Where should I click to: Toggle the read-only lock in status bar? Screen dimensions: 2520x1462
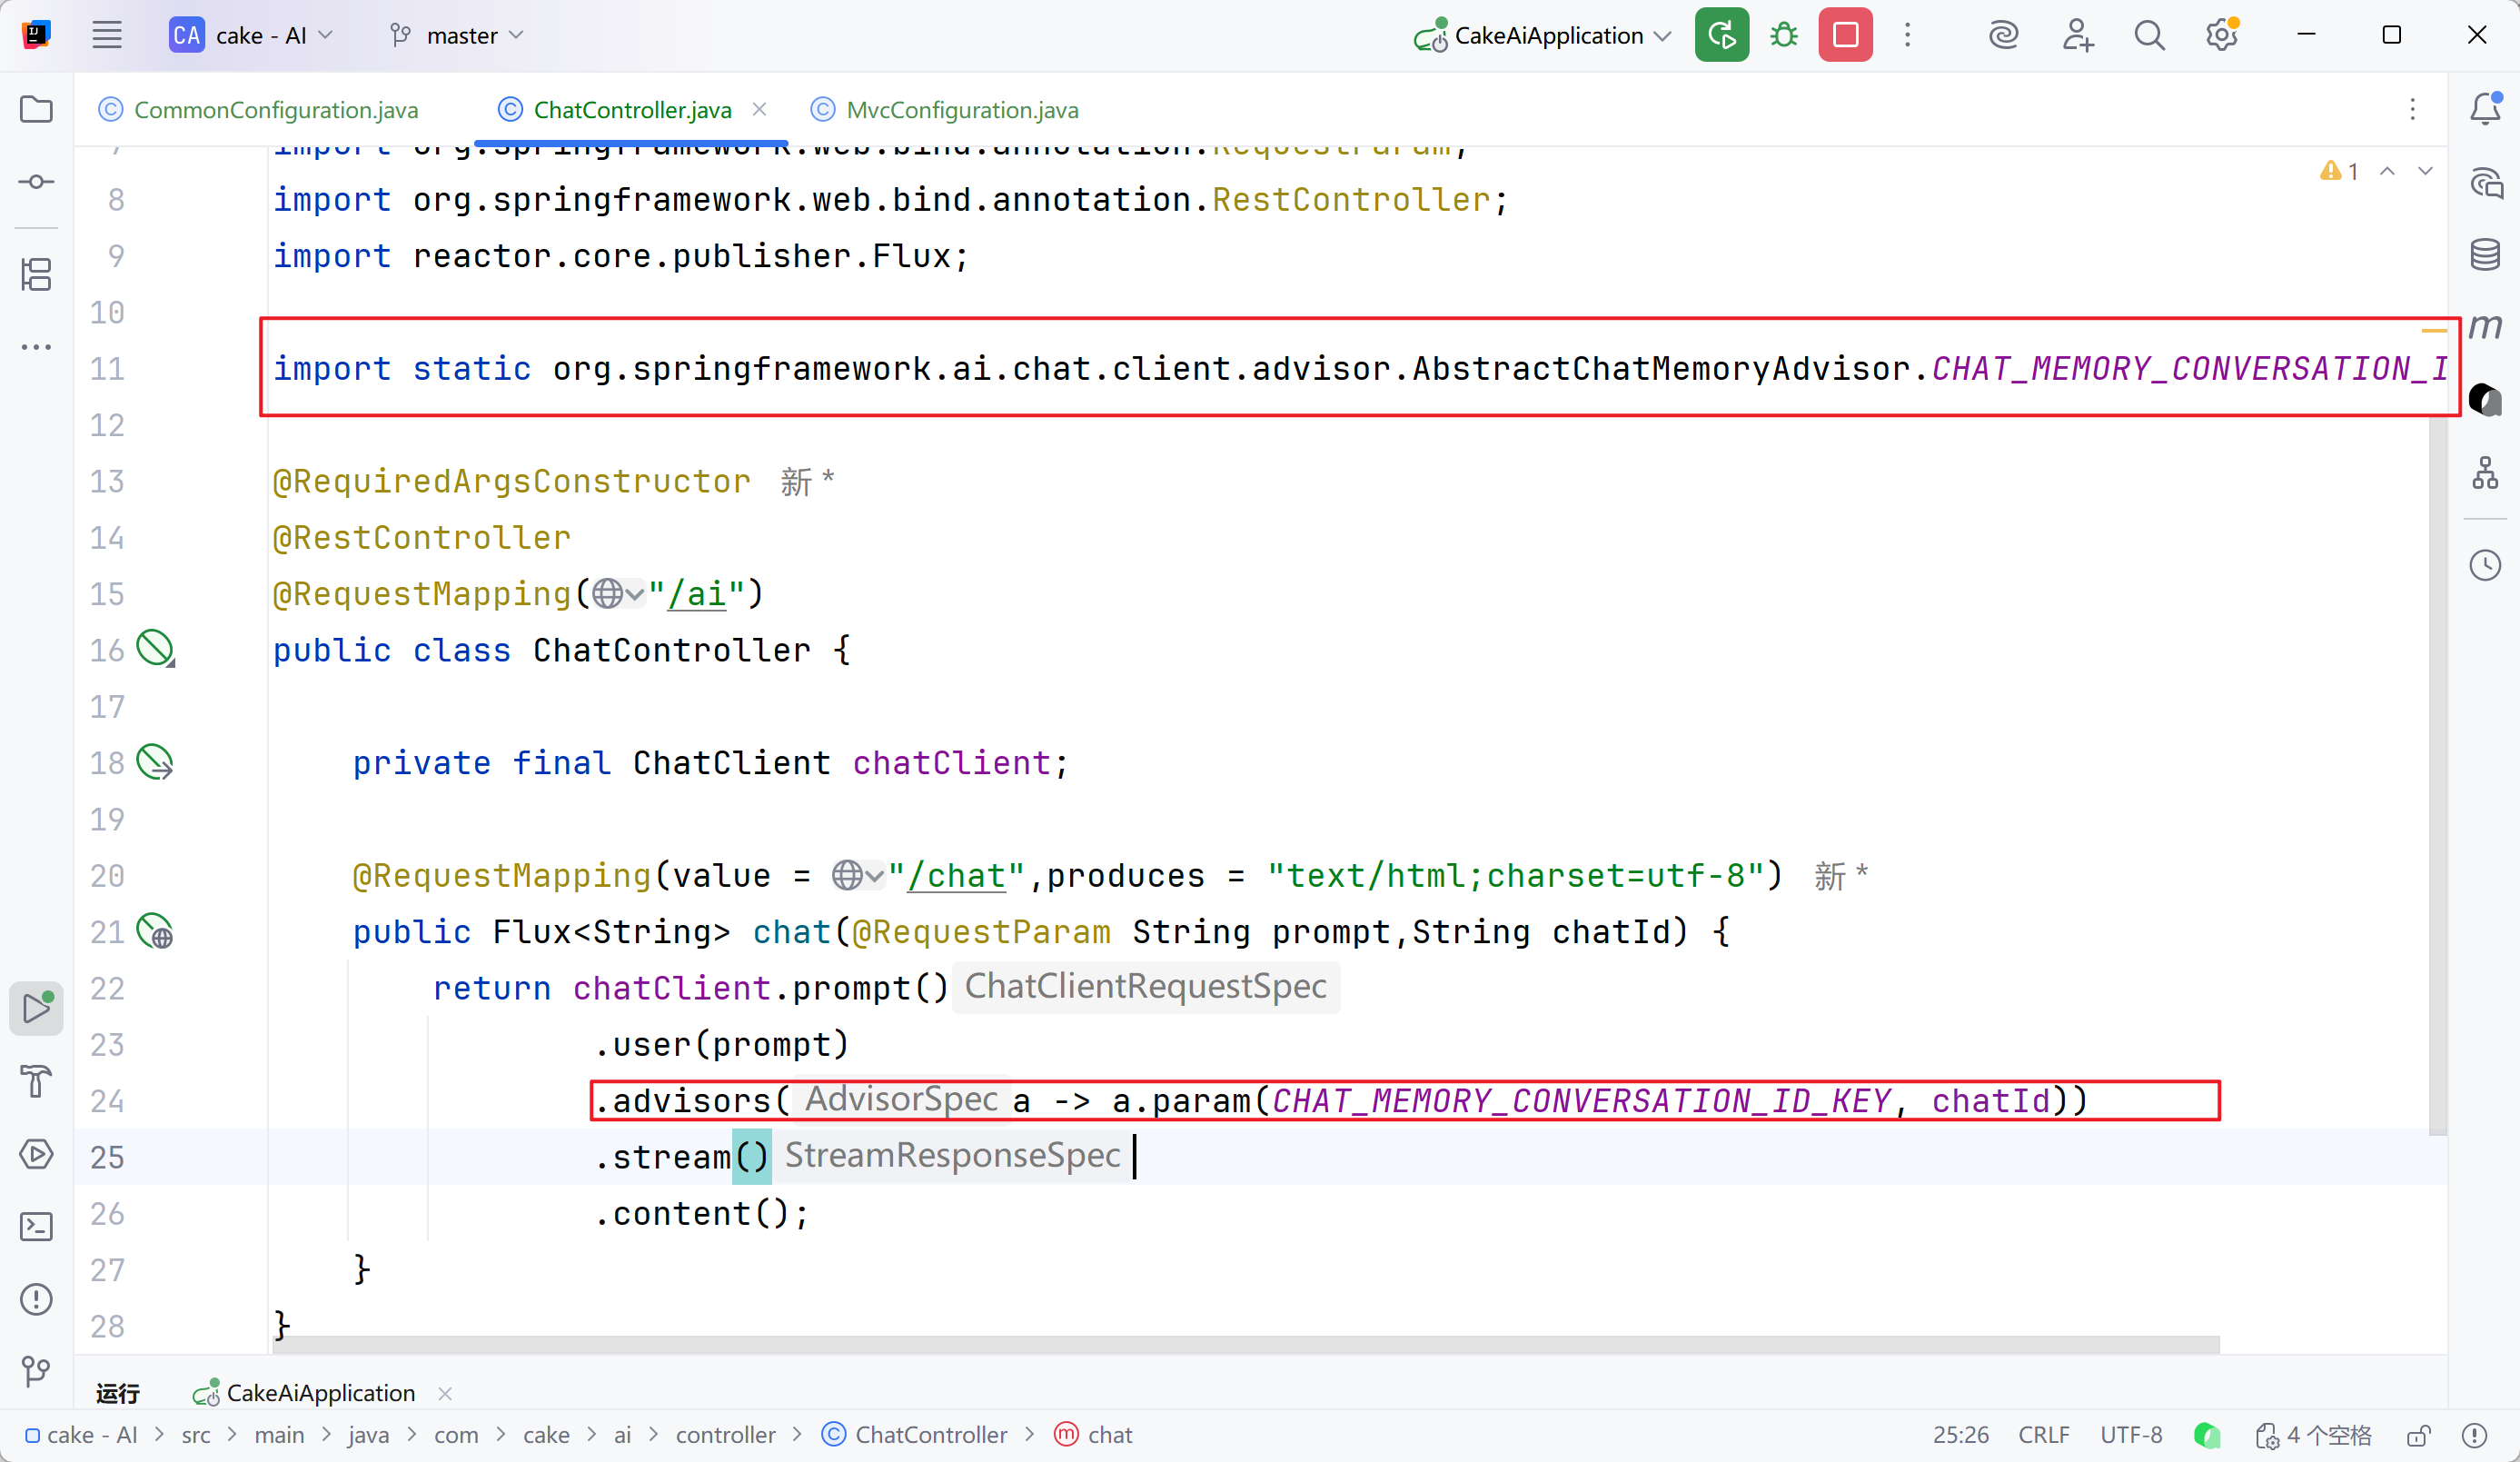click(2418, 1435)
